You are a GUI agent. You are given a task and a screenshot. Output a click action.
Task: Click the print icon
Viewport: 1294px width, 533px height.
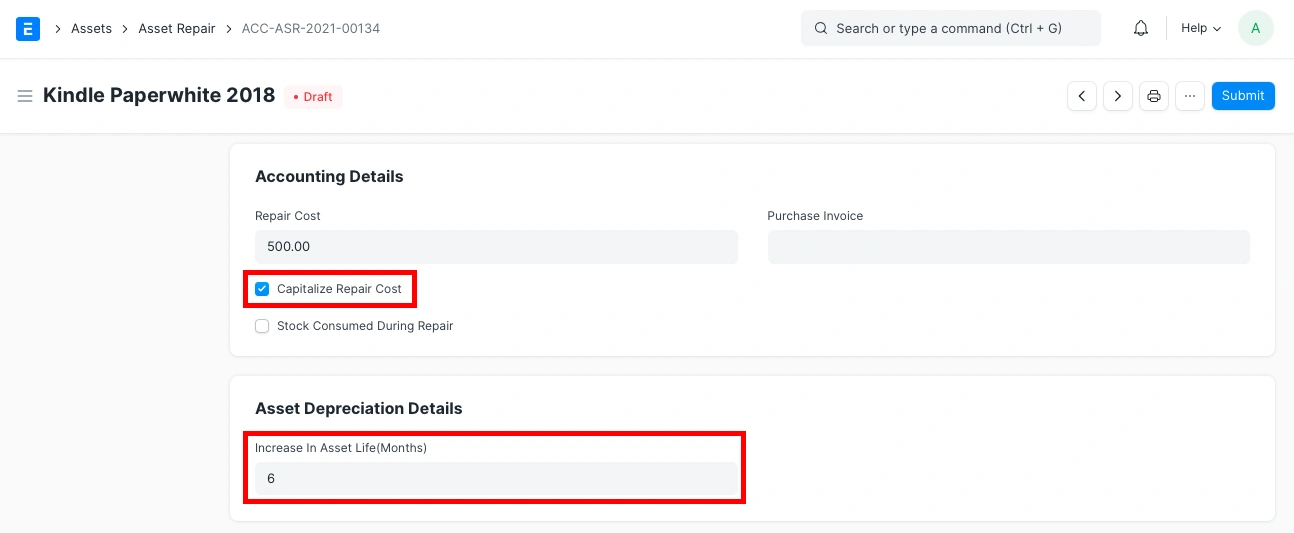tap(1154, 96)
